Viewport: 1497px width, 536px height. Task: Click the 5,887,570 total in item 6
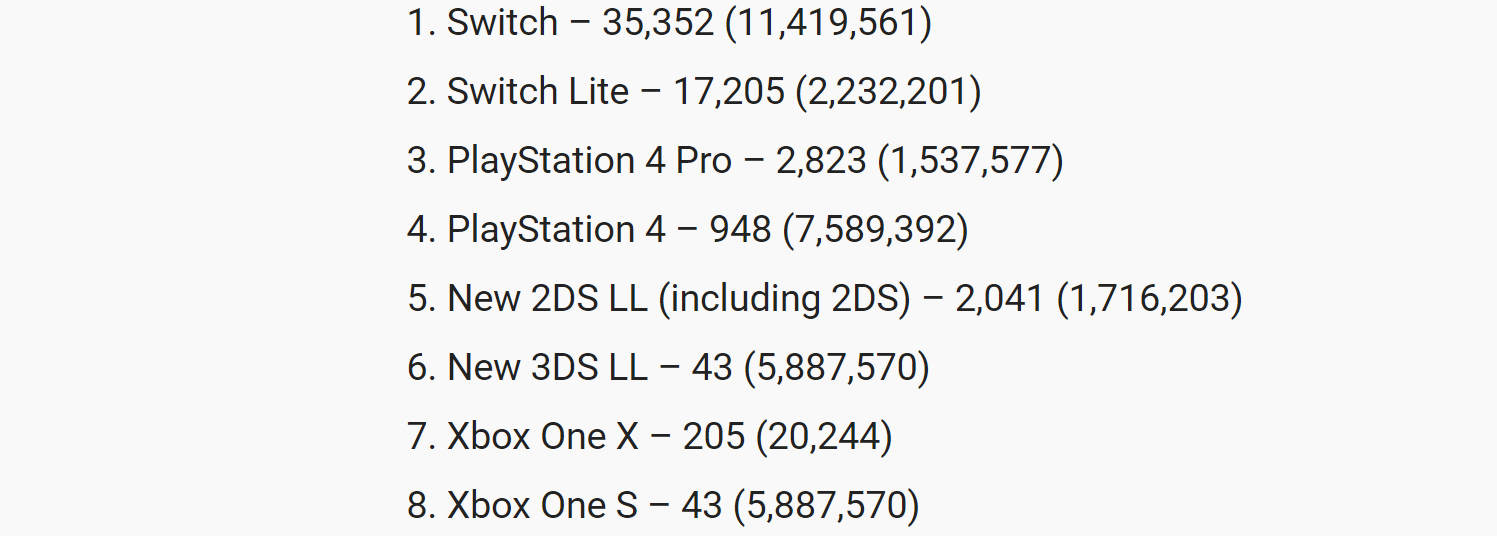[x=837, y=367]
